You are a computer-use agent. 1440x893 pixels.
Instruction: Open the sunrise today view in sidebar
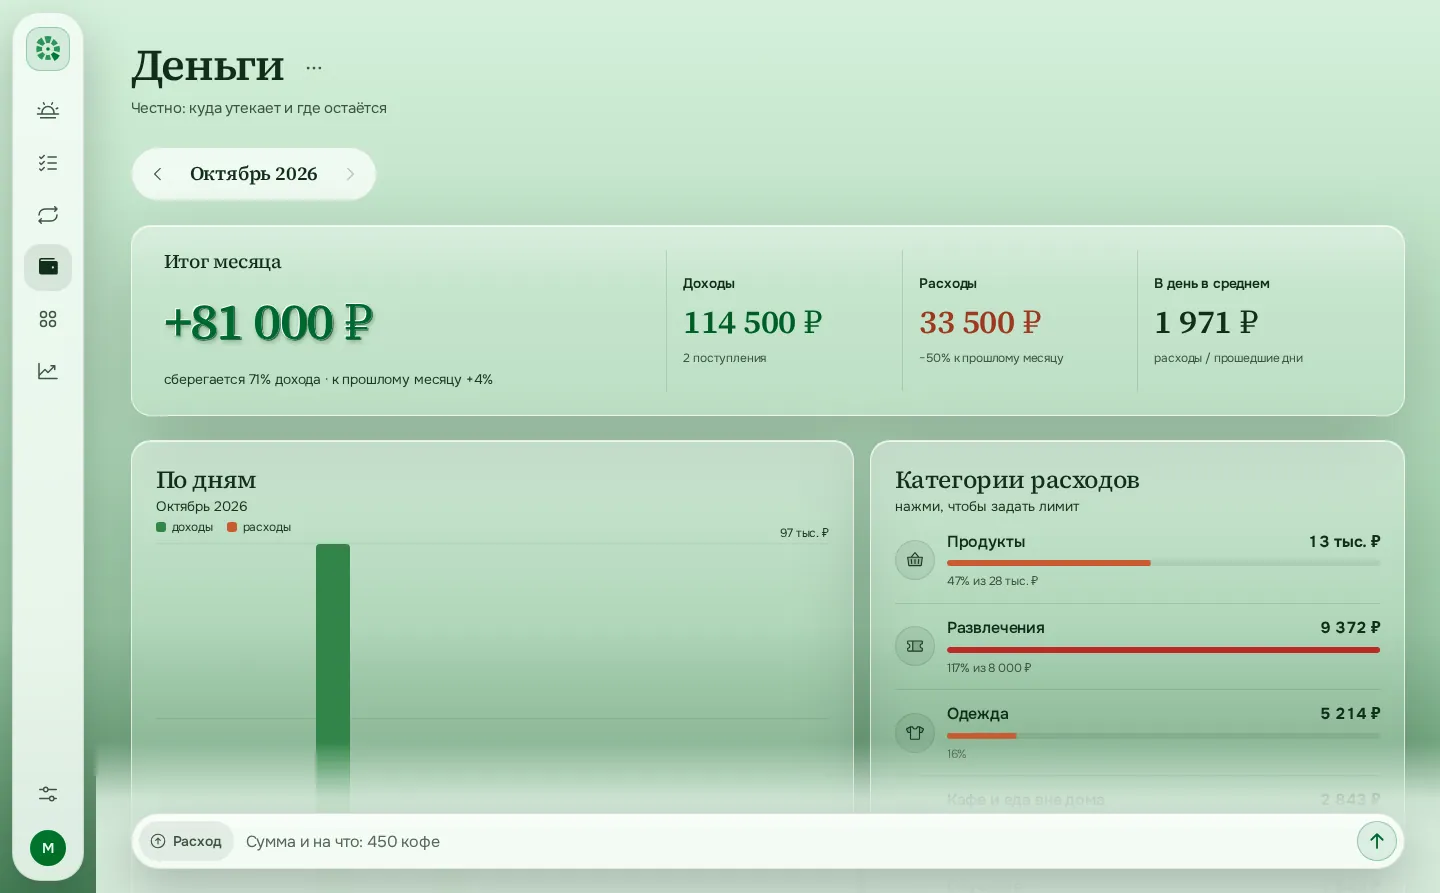coord(48,111)
